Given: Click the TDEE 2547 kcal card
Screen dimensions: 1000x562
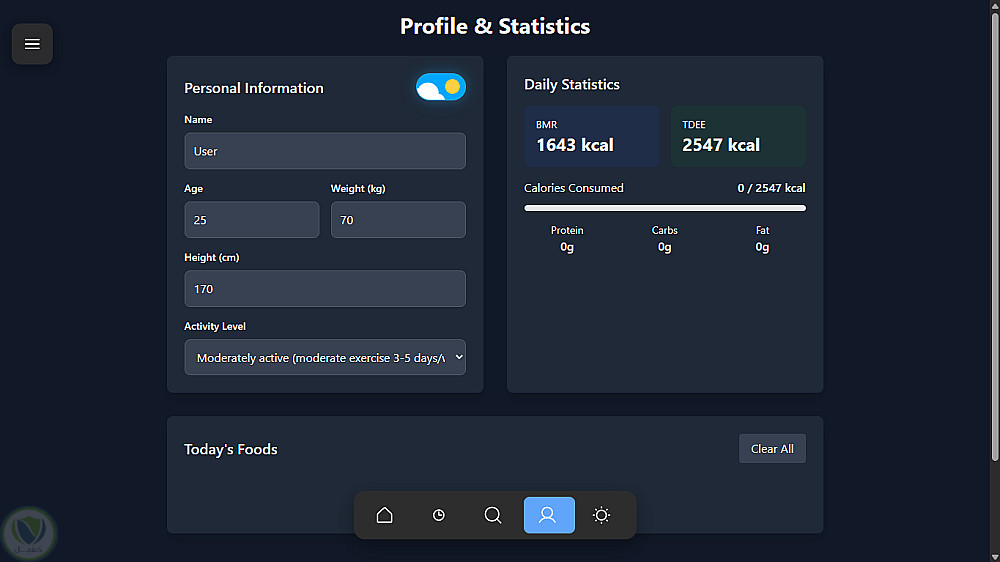Looking at the screenshot, I should pyautogui.click(x=738, y=137).
